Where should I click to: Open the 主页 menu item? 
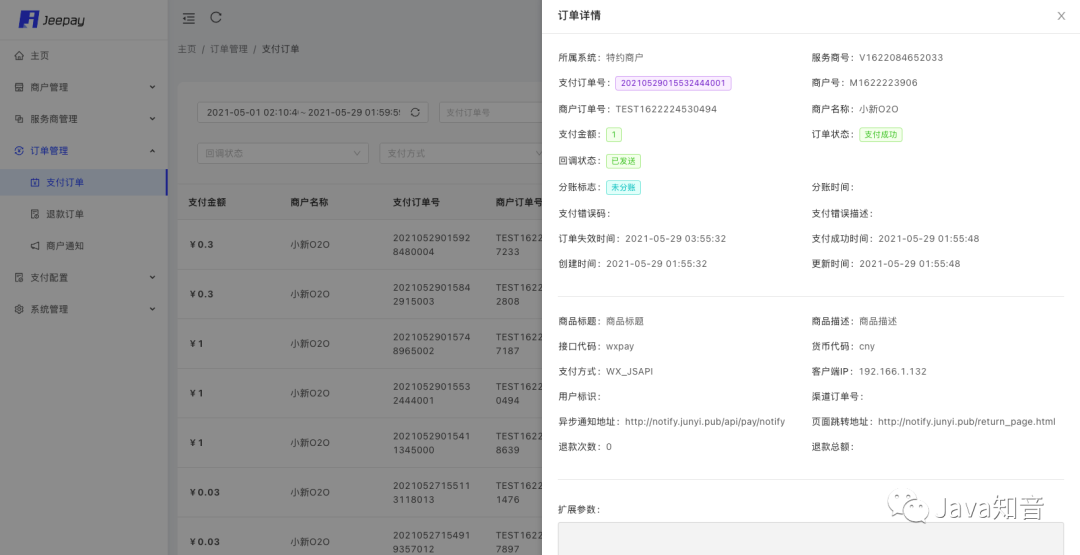pyautogui.click(x=83, y=56)
